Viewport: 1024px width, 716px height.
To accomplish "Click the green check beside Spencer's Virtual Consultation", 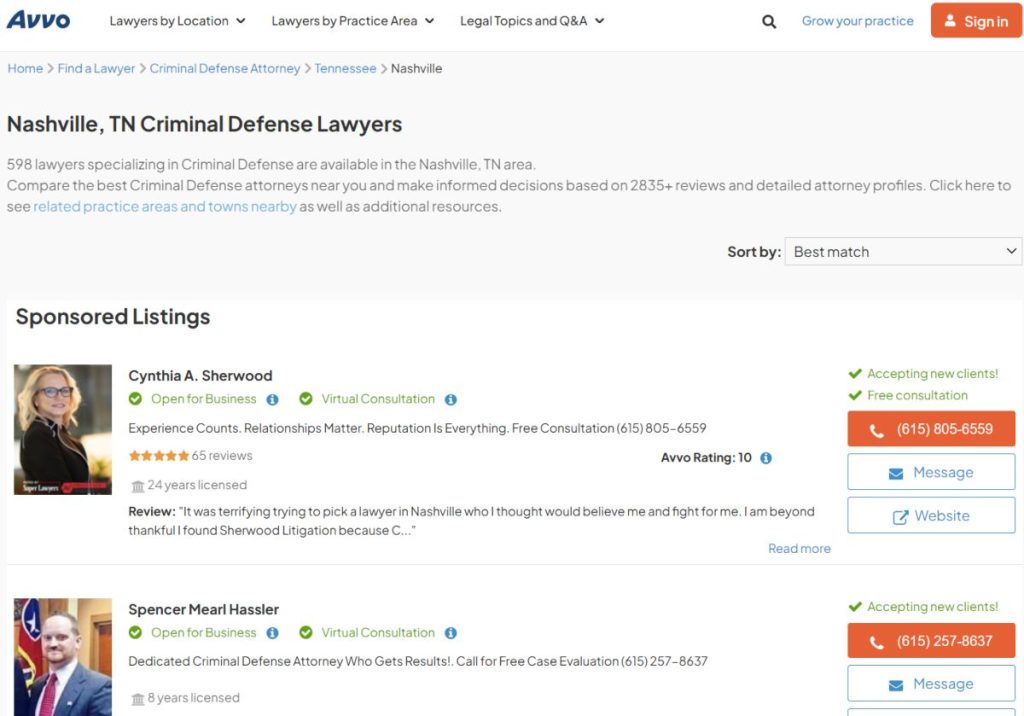I will tap(306, 632).
